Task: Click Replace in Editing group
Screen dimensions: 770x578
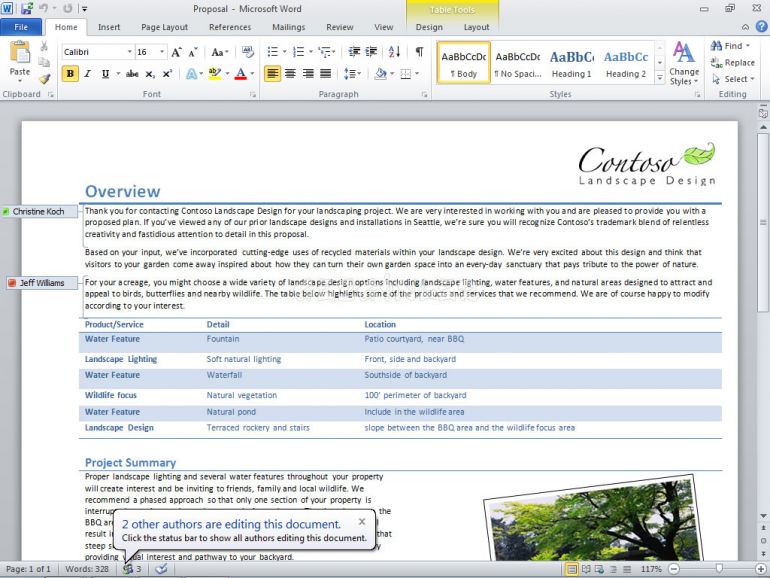Action: [733, 62]
